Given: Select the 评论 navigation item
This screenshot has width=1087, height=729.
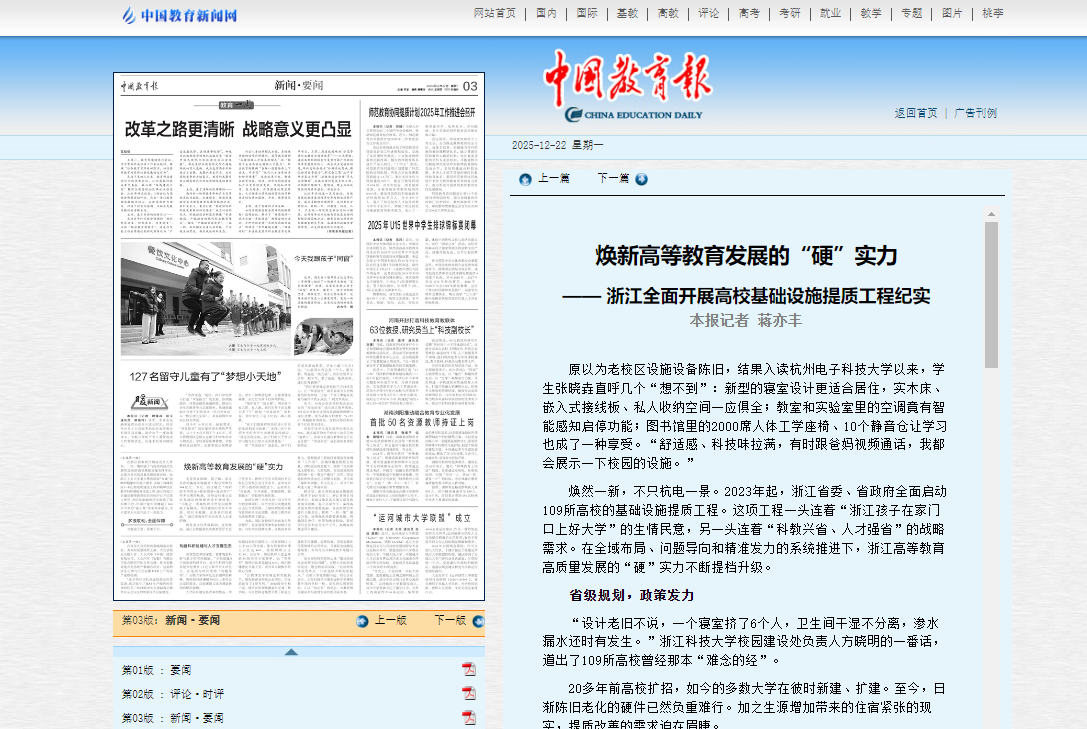Looking at the screenshot, I should [708, 13].
